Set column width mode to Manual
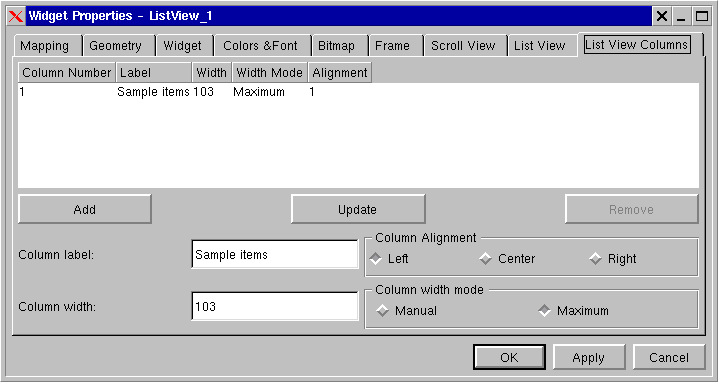This screenshot has width=718, height=382. (x=406, y=311)
